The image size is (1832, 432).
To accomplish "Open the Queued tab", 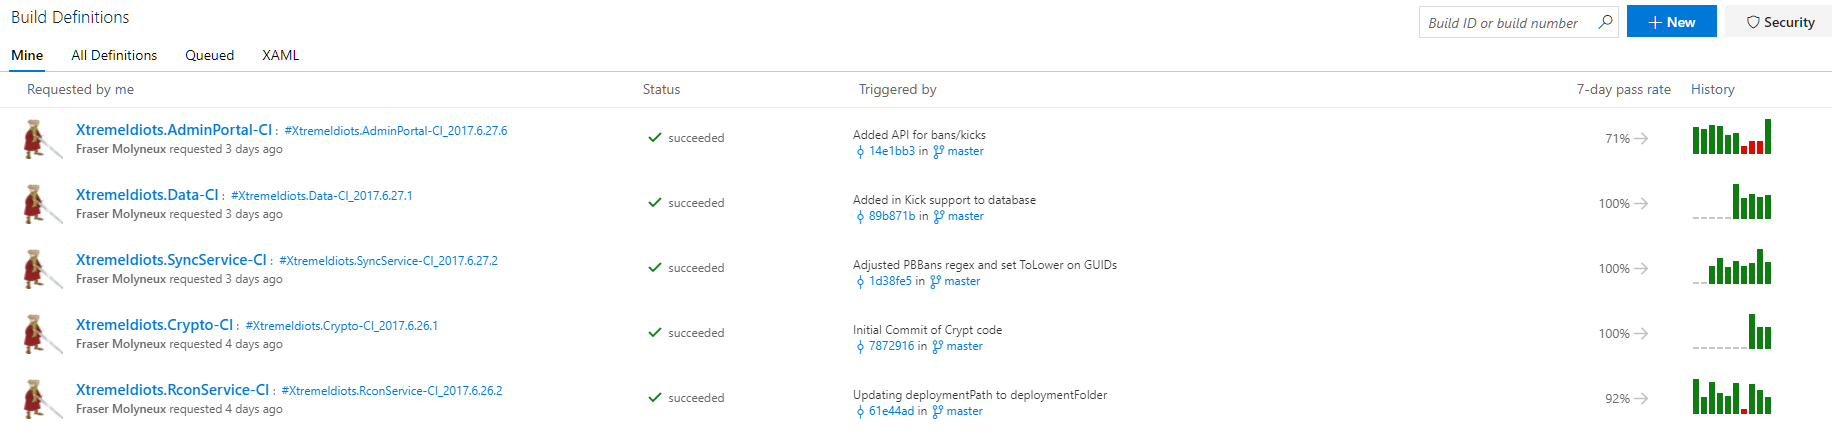I will tap(209, 55).
